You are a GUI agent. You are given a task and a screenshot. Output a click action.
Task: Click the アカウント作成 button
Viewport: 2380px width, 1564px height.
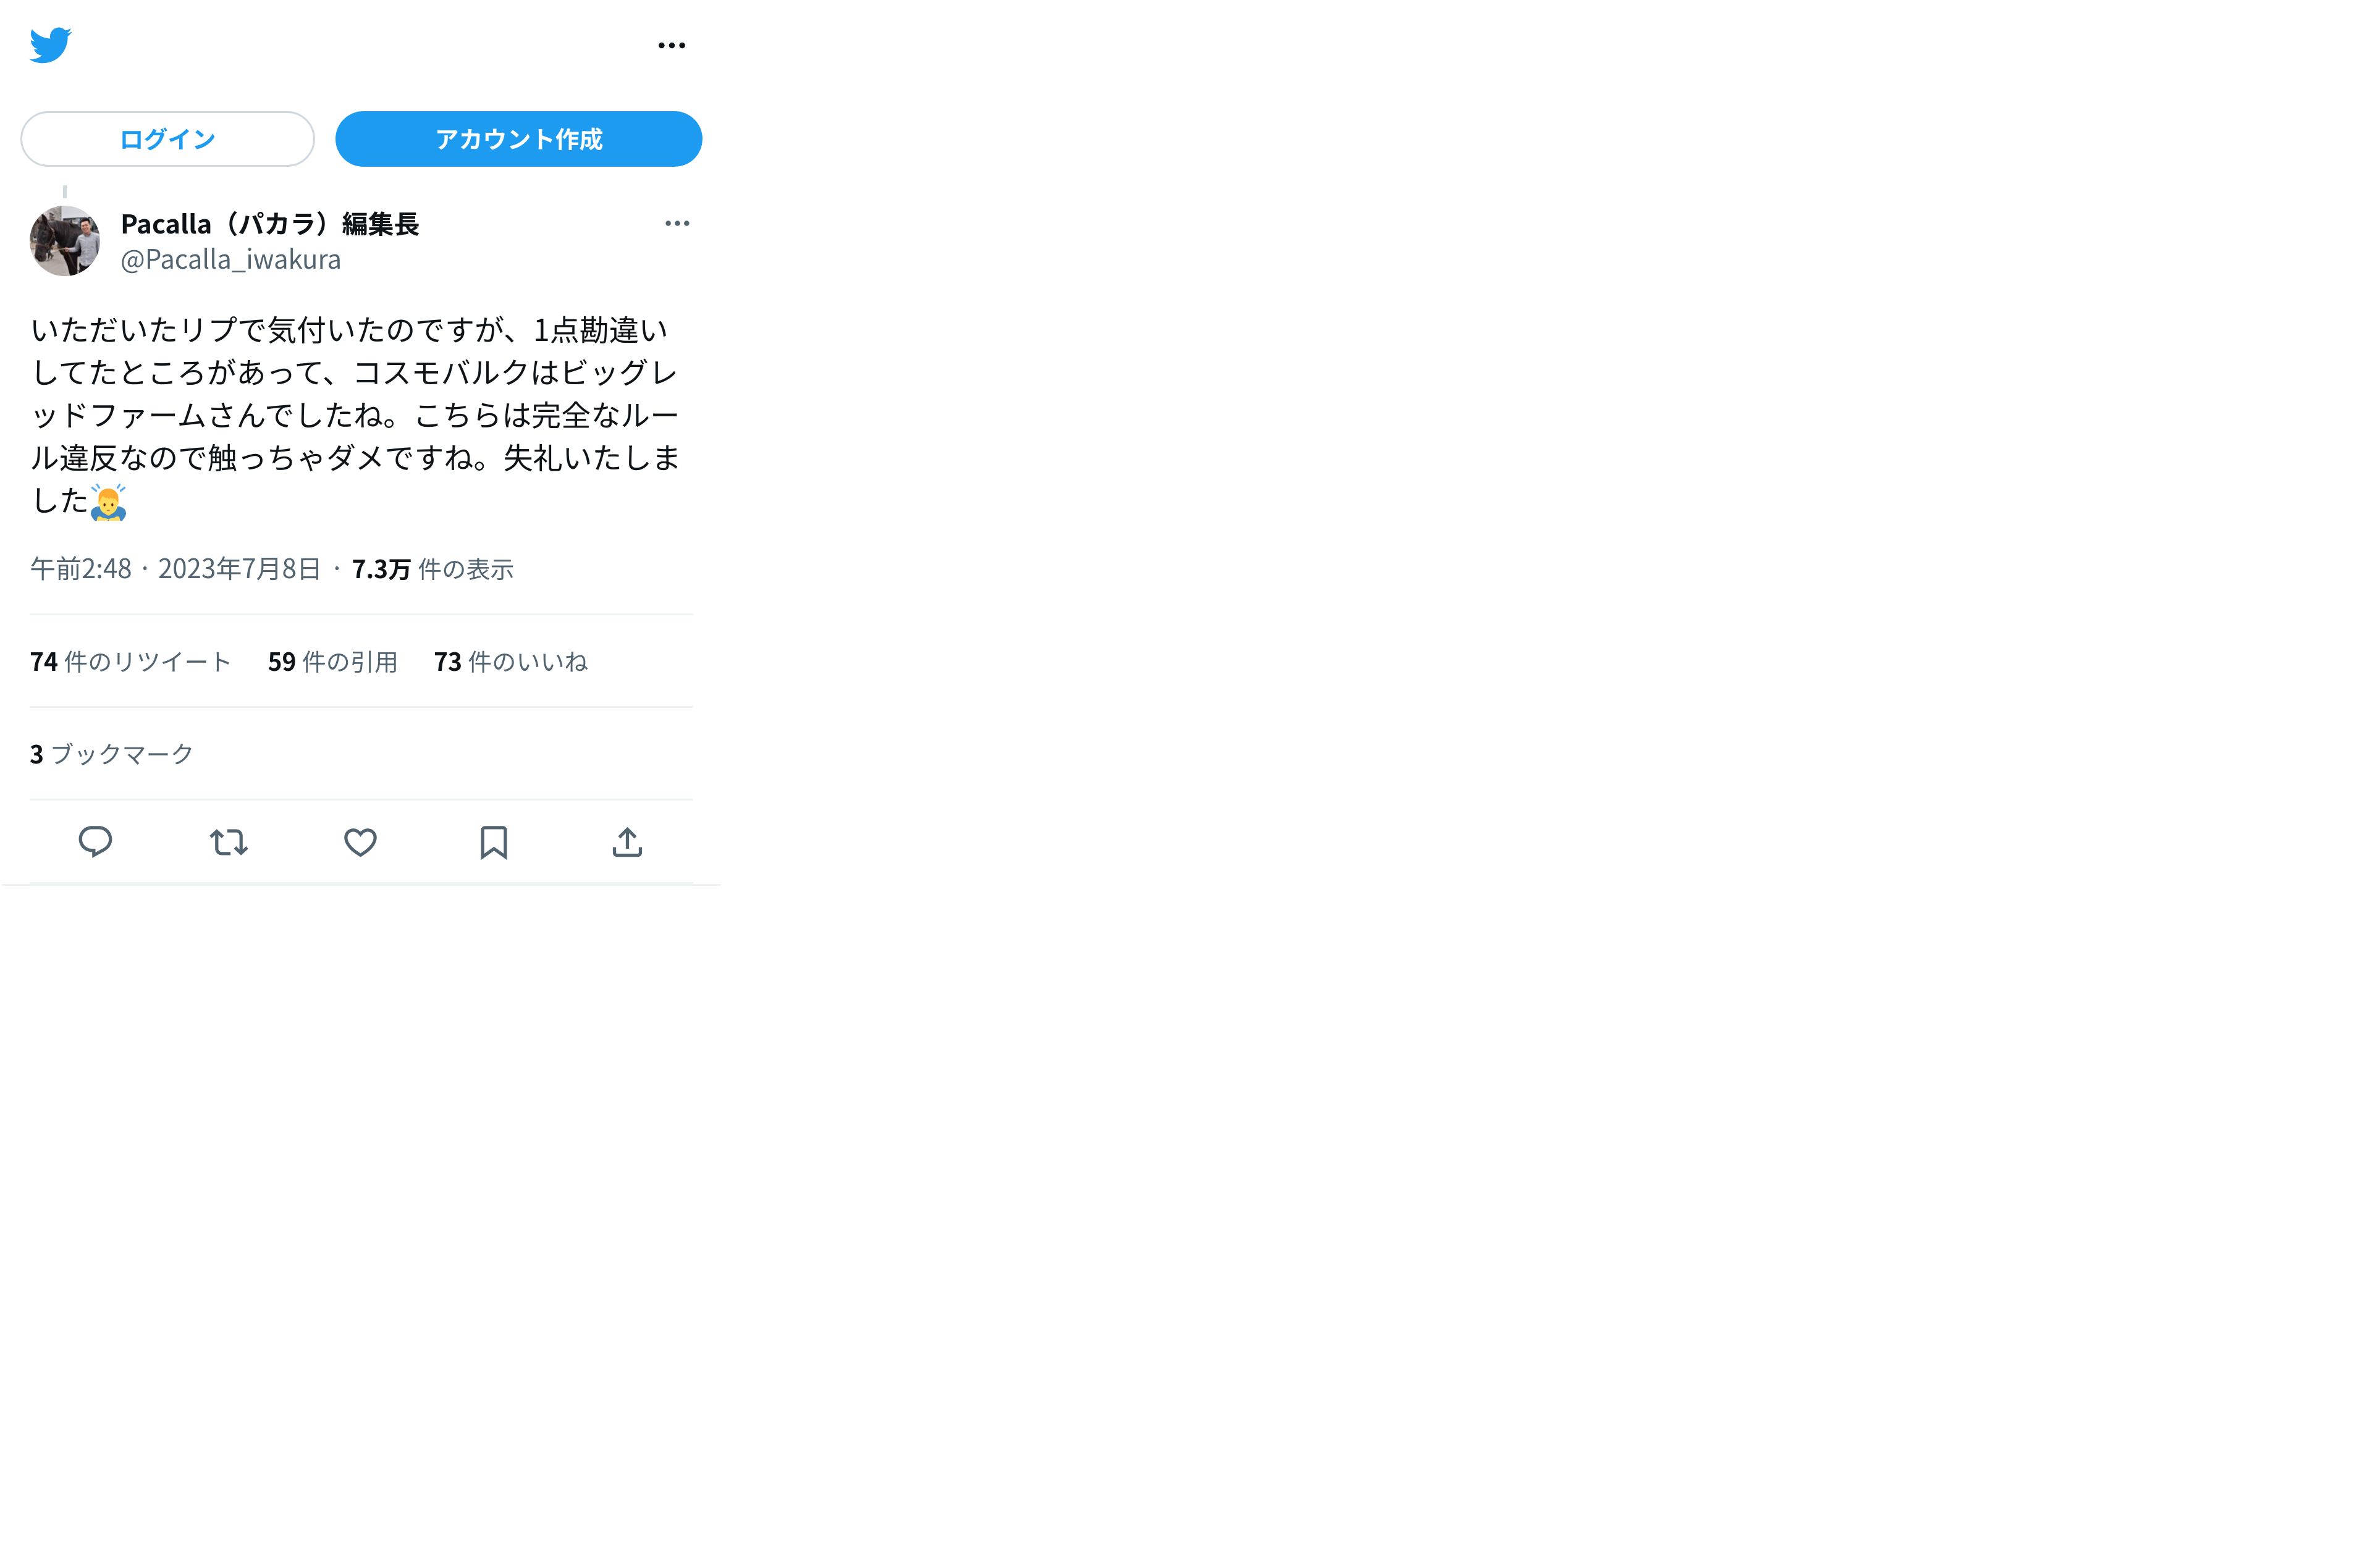(x=518, y=139)
